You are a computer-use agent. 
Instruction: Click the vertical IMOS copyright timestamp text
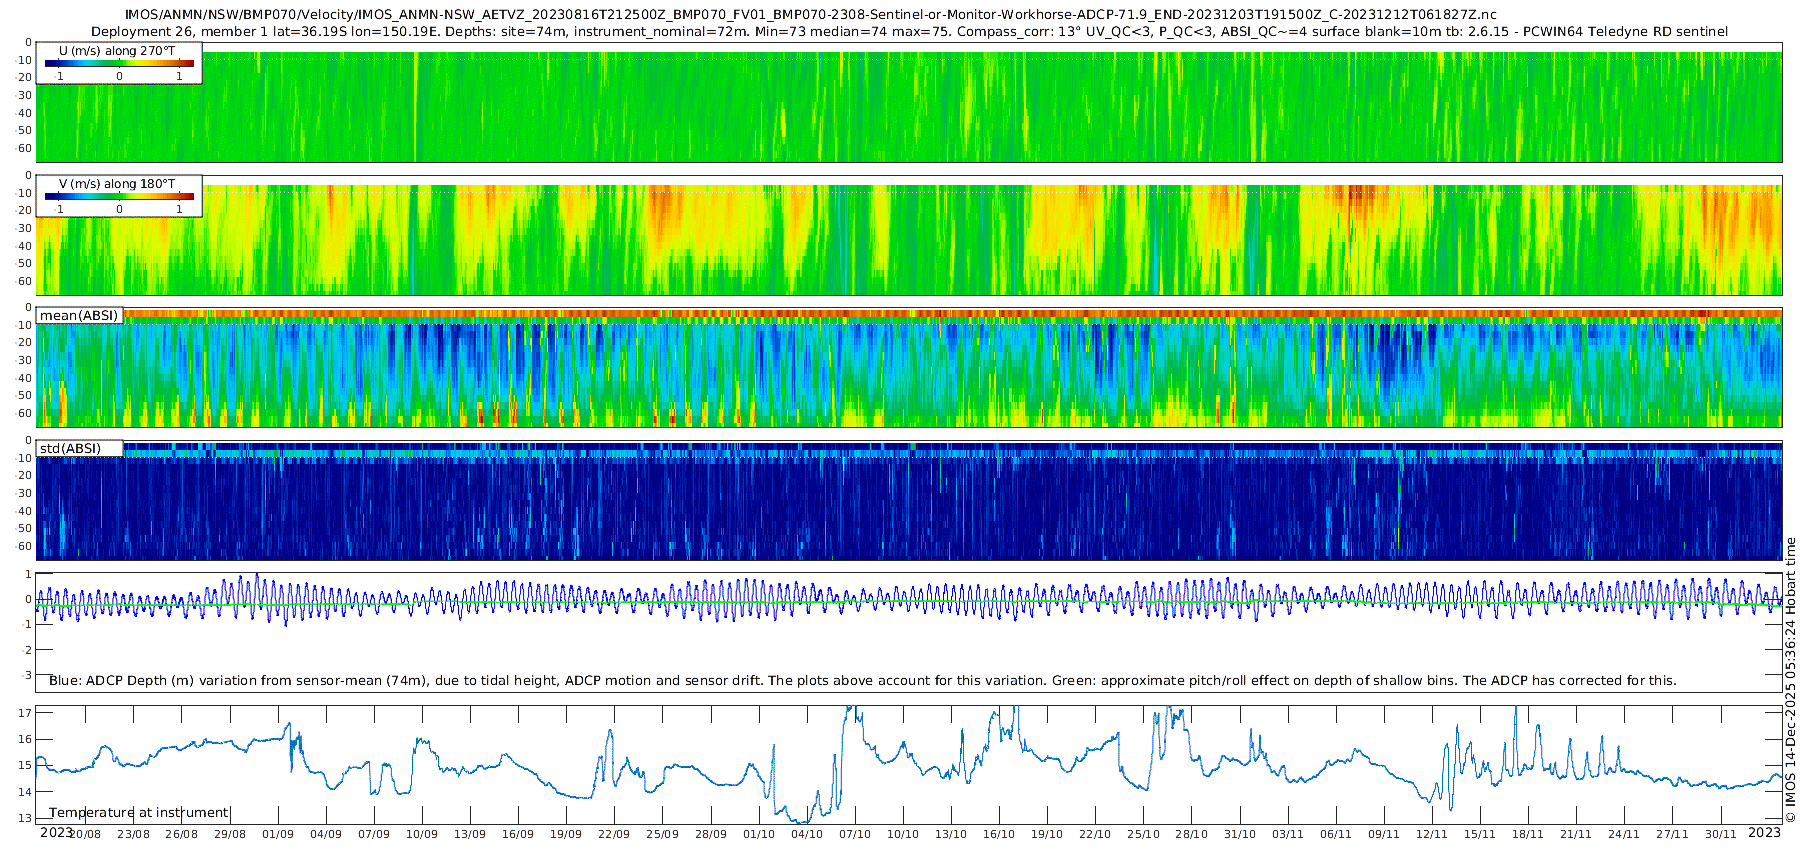1790,680
